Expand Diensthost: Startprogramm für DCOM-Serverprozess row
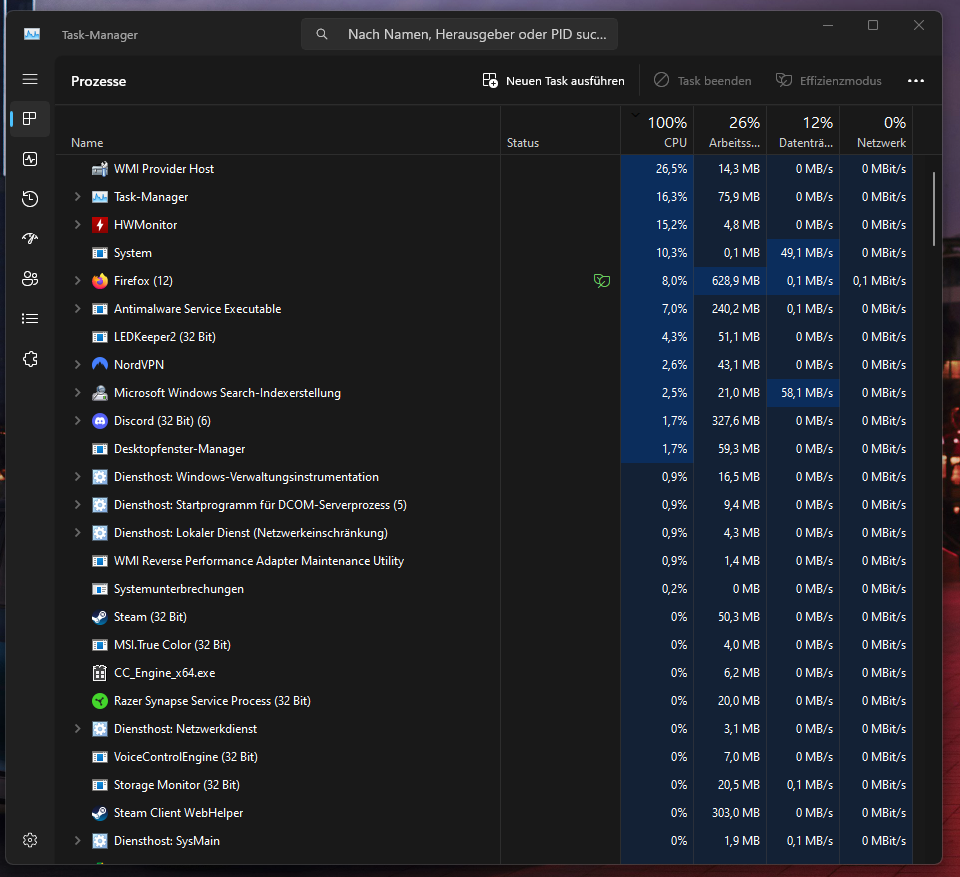 77,505
